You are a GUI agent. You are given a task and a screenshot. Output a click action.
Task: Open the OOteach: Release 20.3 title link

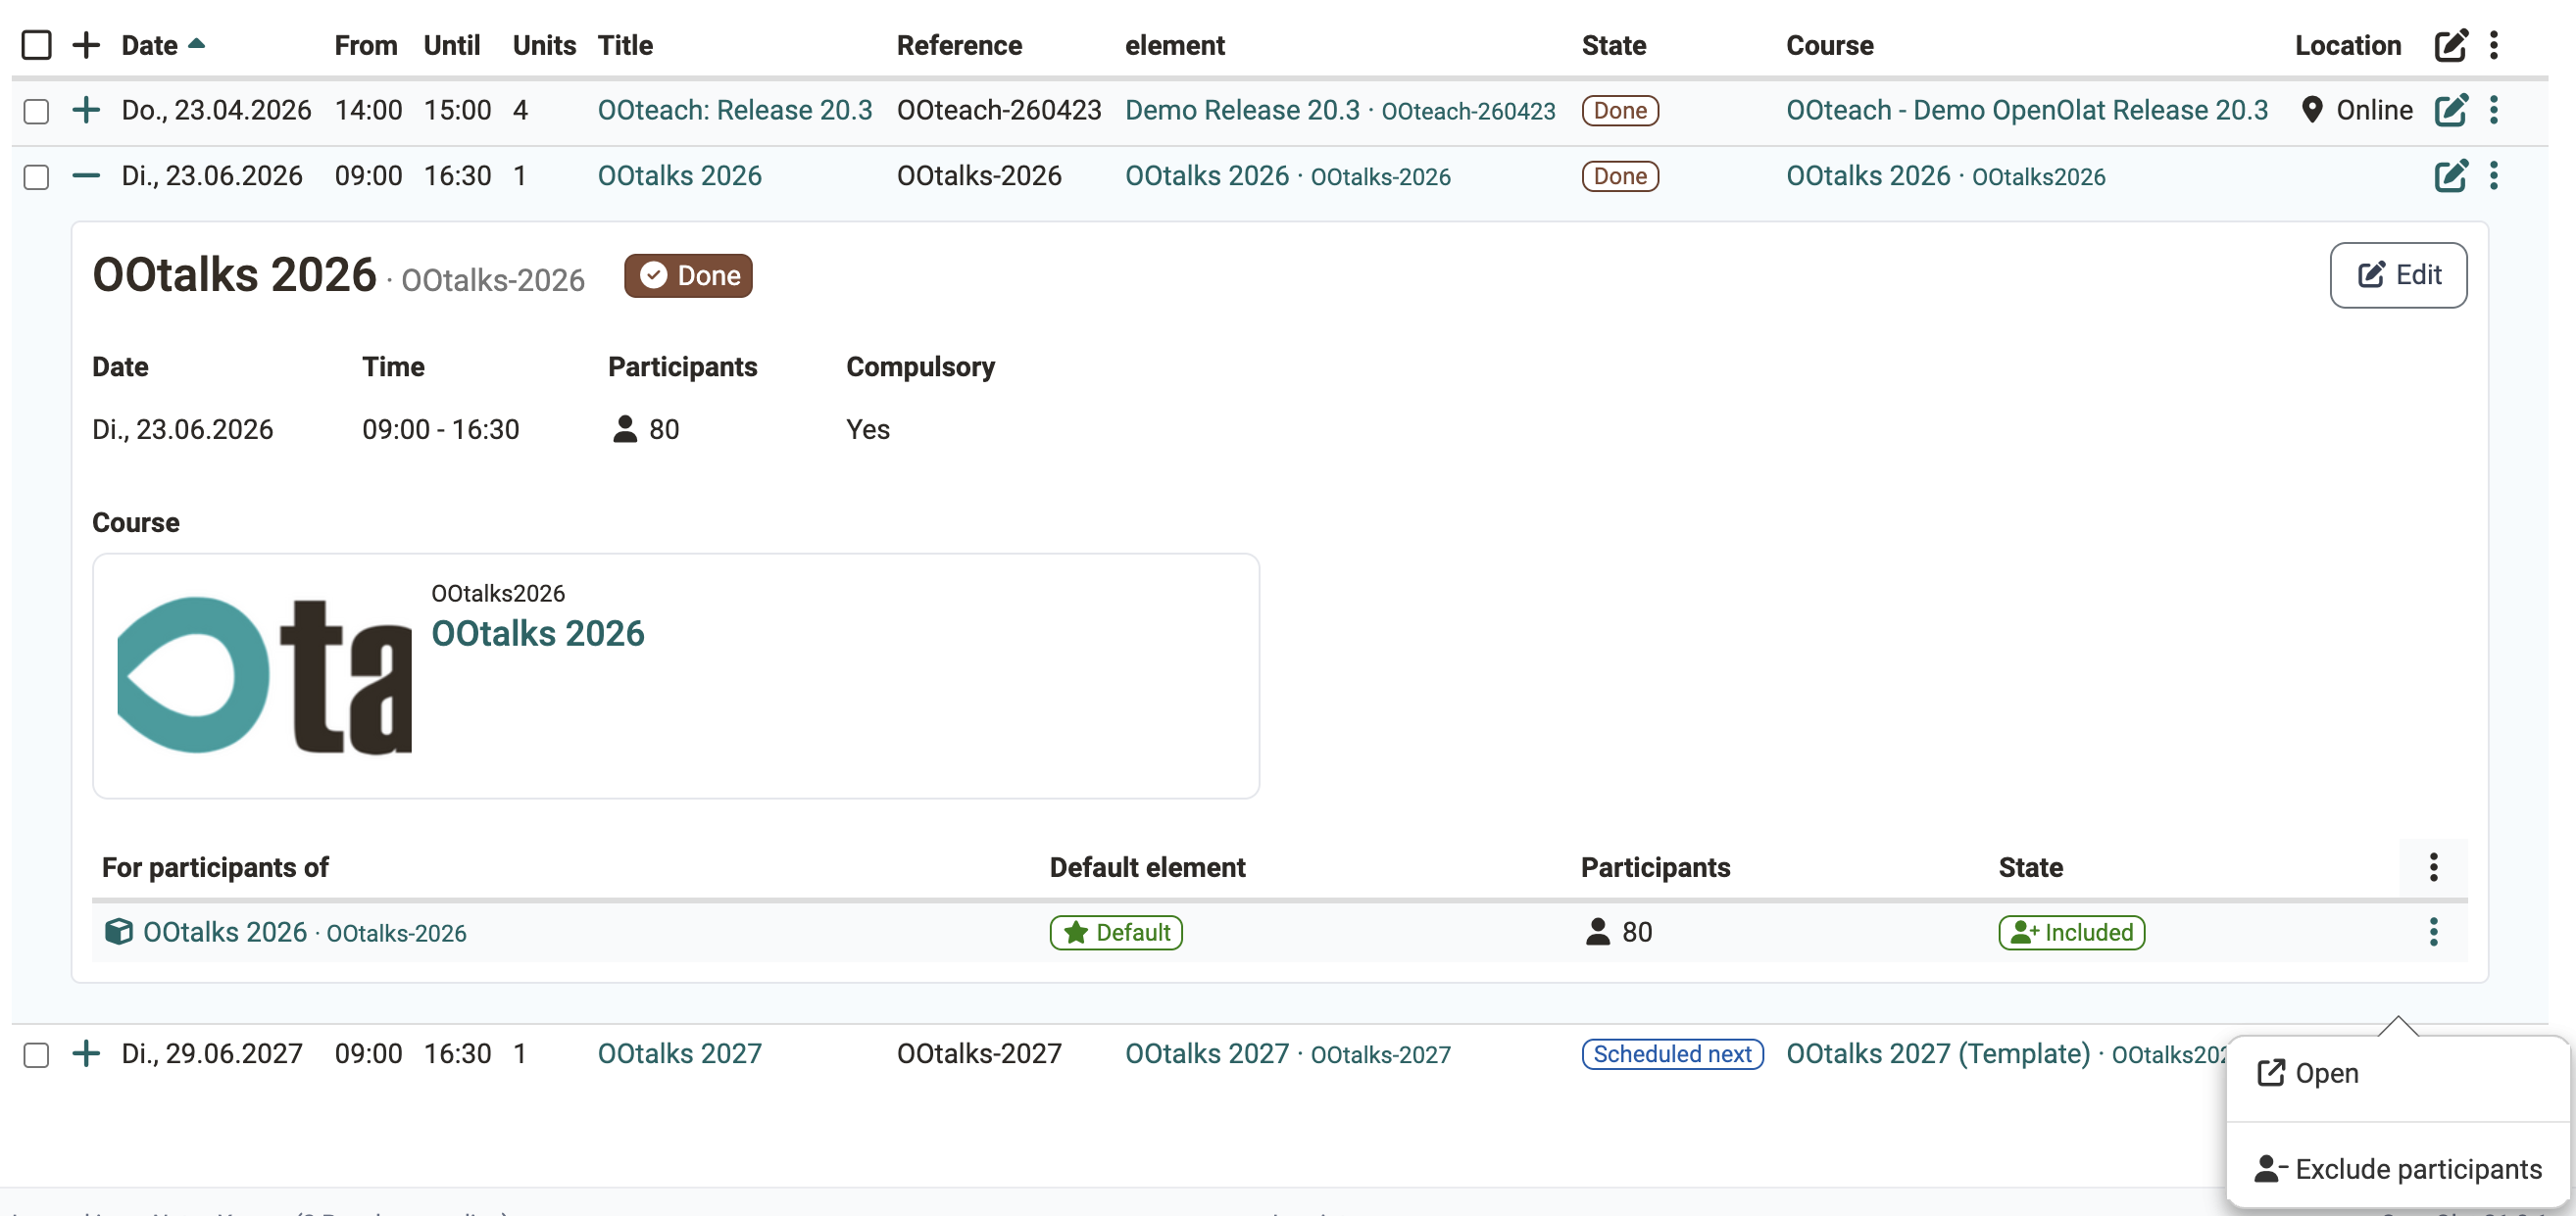click(x=735, y=110)
